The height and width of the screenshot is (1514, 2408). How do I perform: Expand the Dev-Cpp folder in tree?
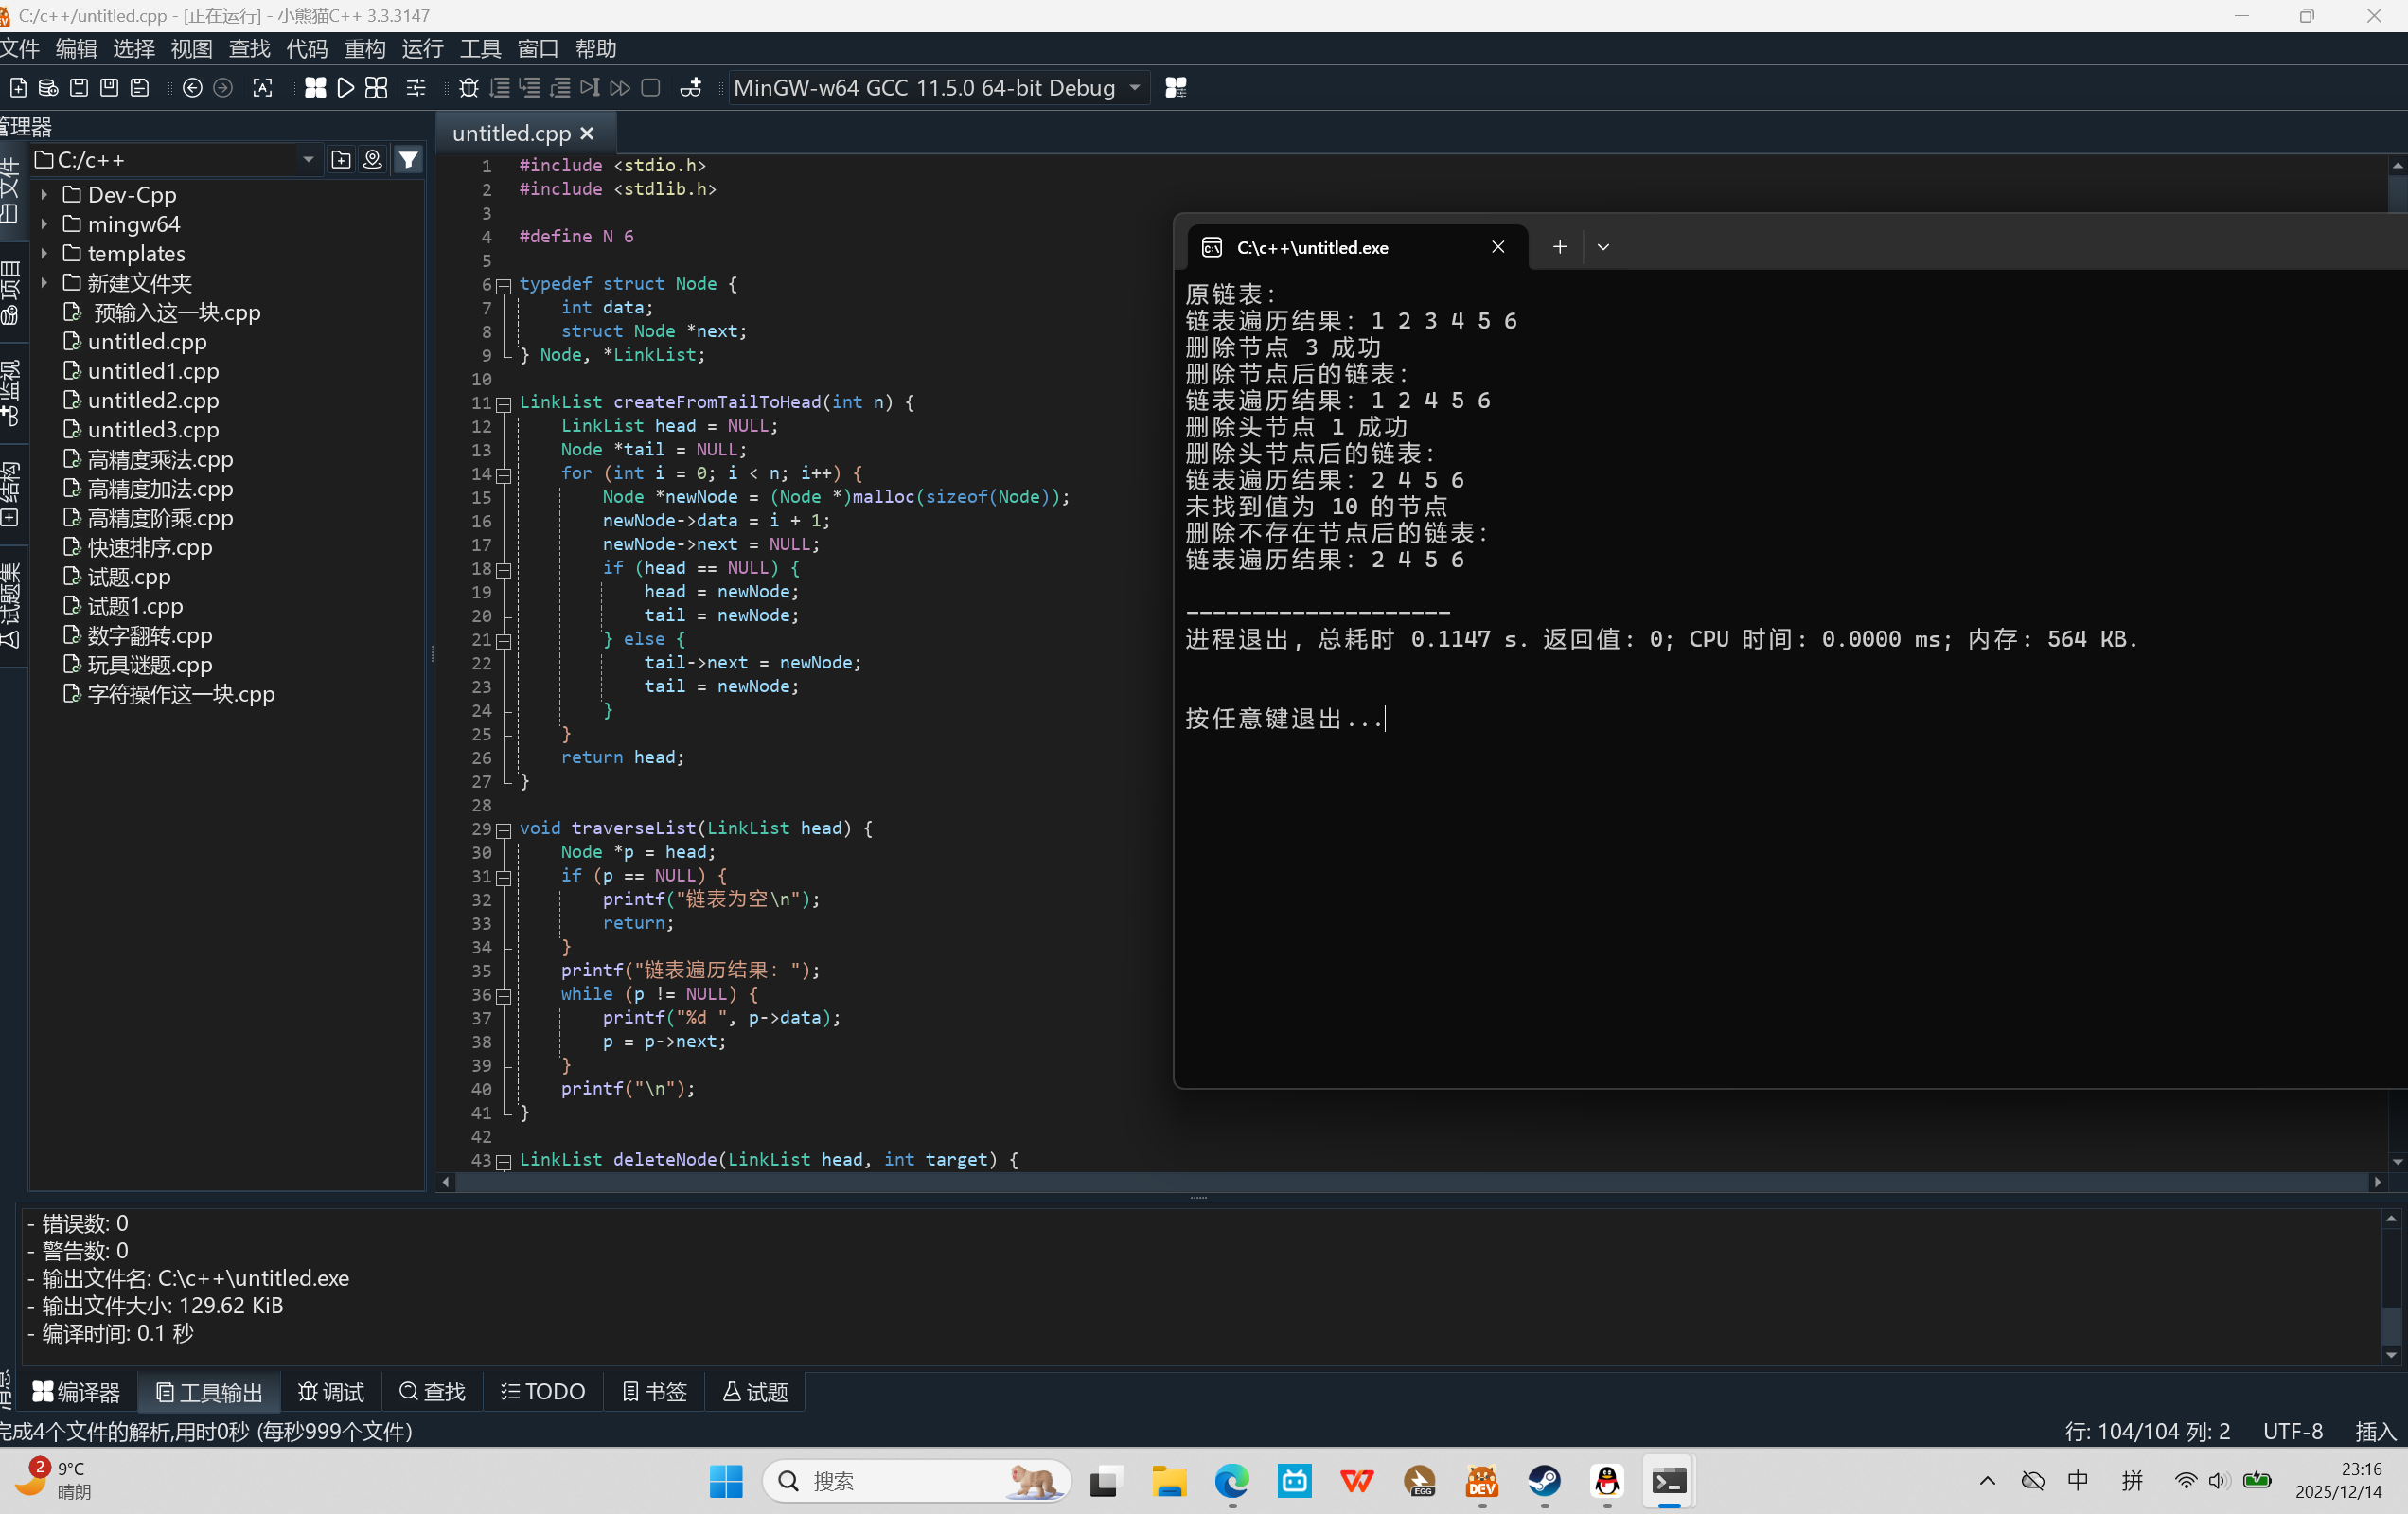[44, 195]
